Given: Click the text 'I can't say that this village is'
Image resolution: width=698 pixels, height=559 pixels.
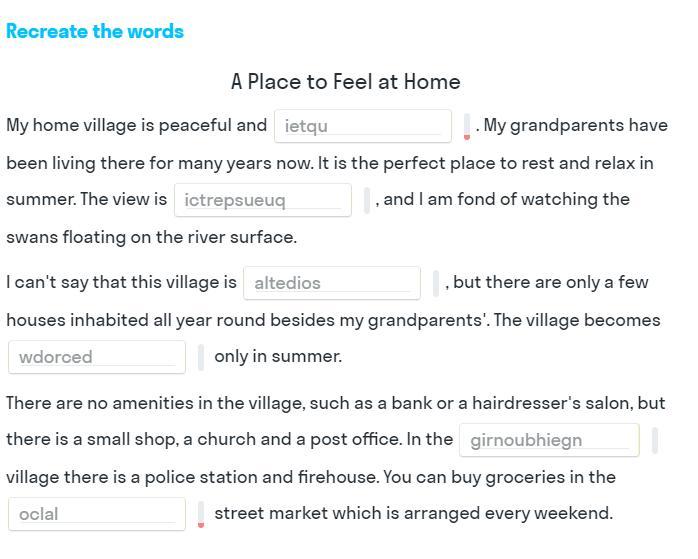Looking at the screenshot, I should (121, 283).
